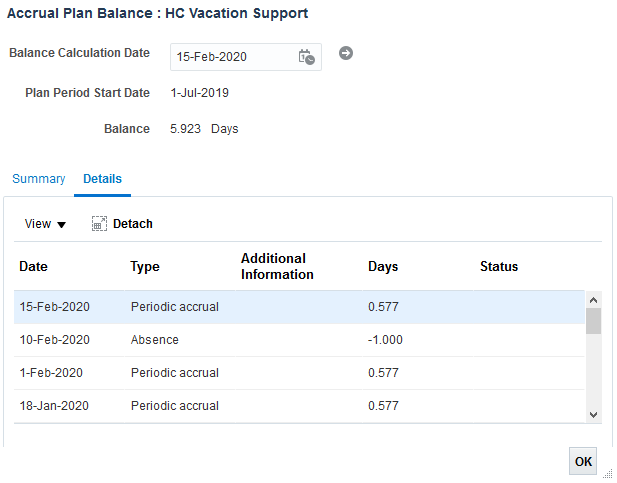Click the dialog resize grip corner

coord(608,474)
